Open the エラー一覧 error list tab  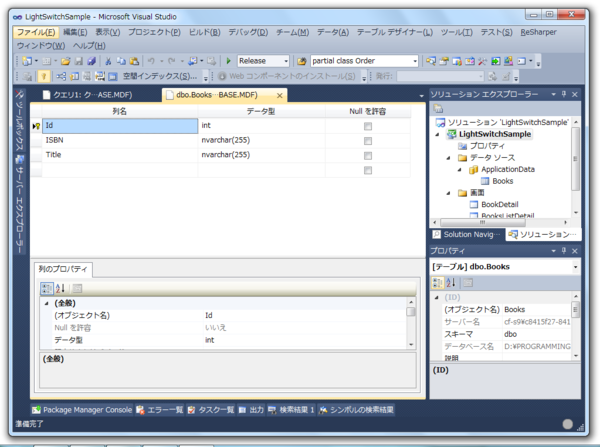[x=160, y=410]
